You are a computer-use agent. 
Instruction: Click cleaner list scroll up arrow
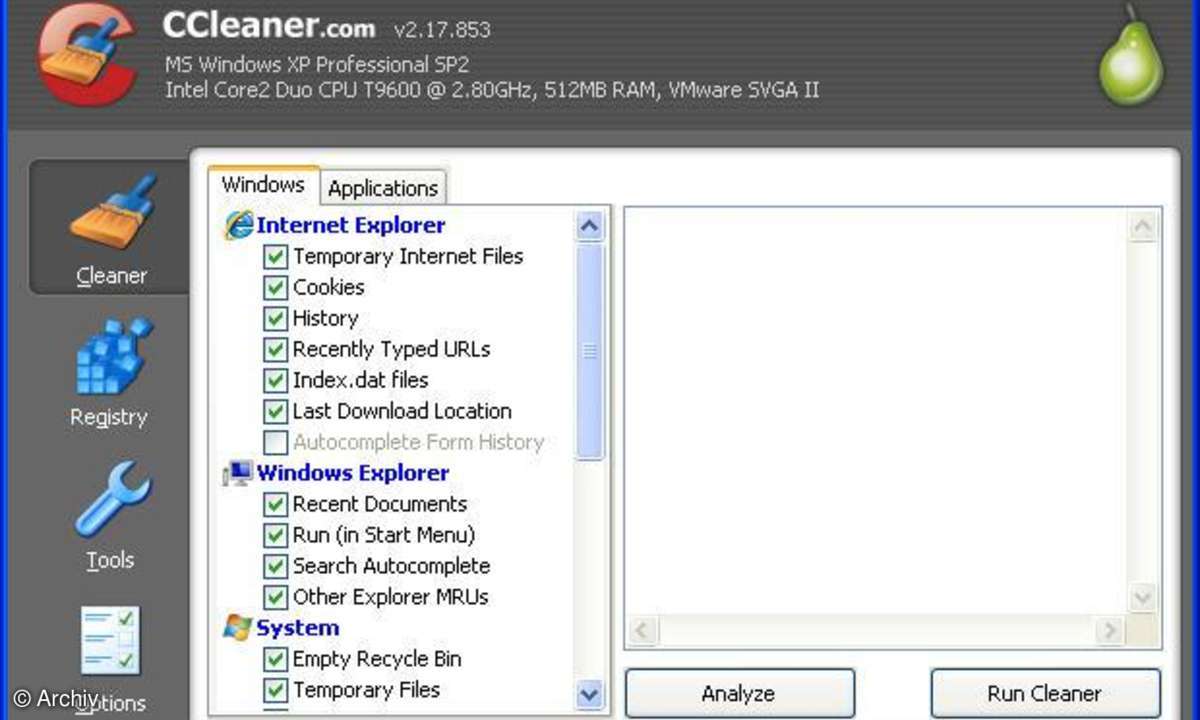(590, 227)
